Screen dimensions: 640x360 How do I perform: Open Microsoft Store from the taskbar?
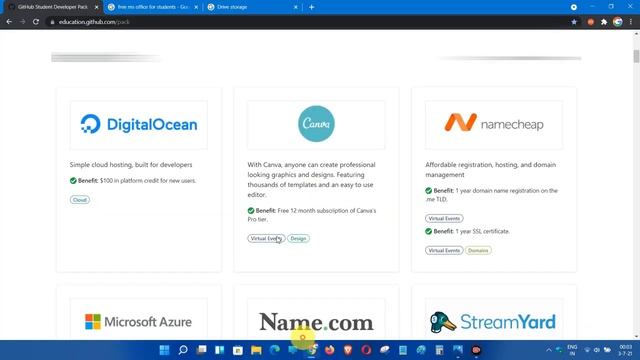(x=238, y=350)
